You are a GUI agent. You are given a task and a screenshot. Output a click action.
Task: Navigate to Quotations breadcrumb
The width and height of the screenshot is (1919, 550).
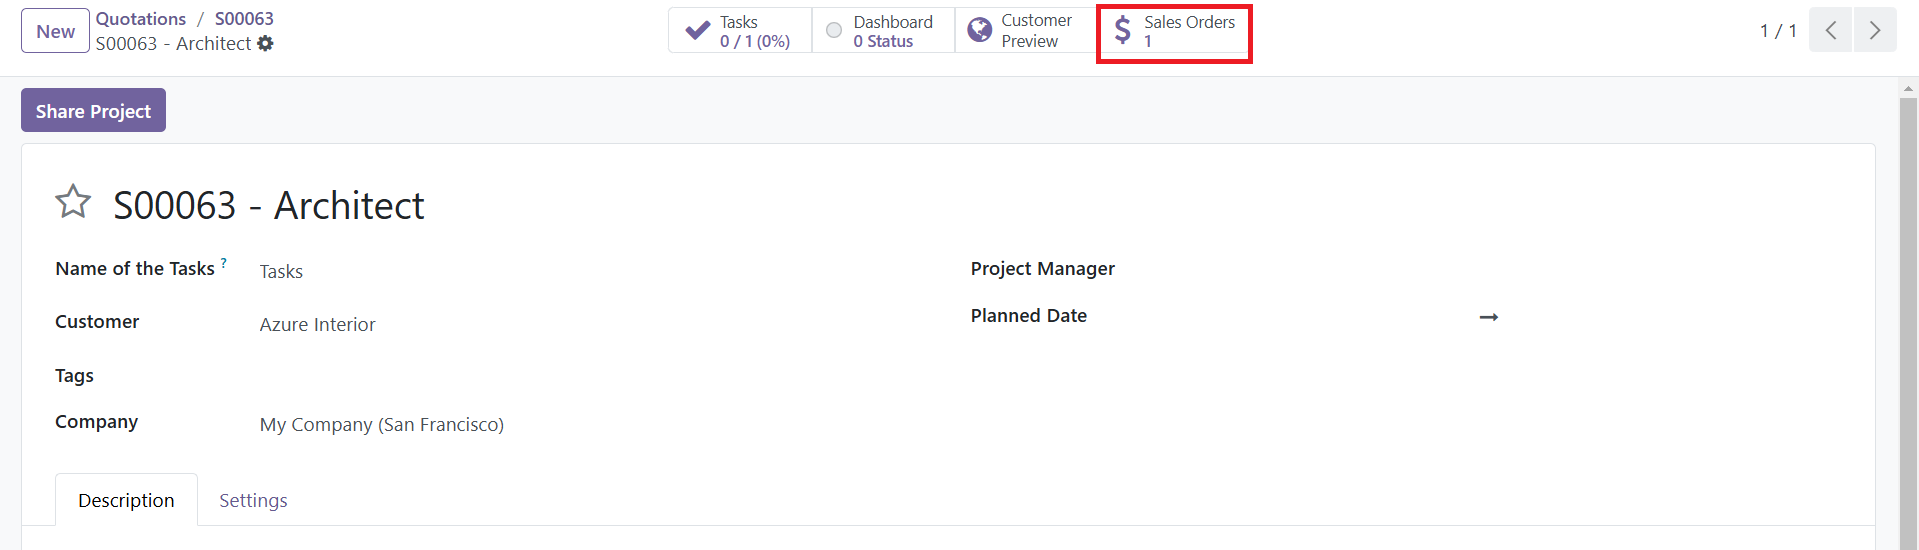[x=141, y=19]
